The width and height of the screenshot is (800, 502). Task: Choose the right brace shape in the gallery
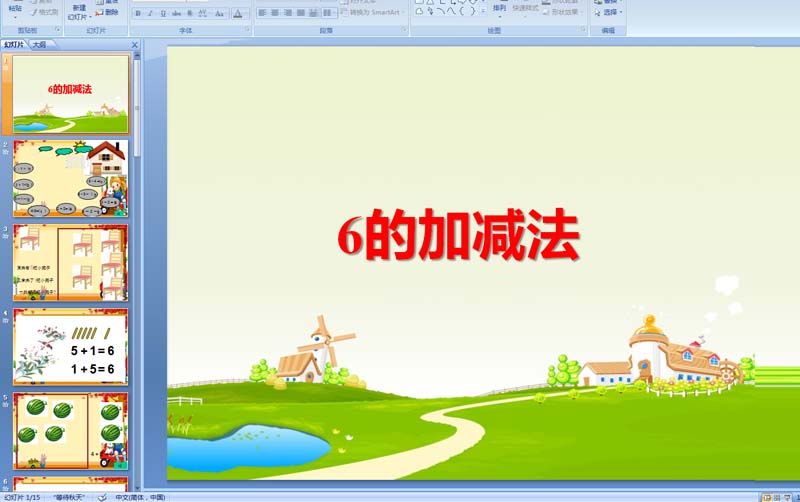click(473, 11)
